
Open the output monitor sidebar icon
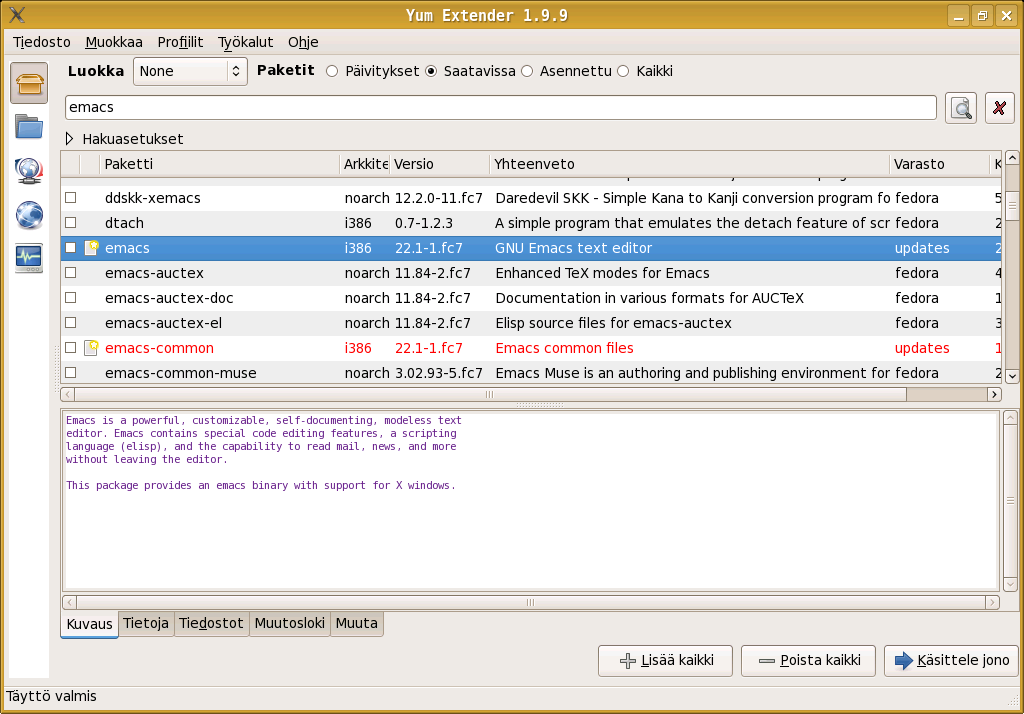coord(29,258)
